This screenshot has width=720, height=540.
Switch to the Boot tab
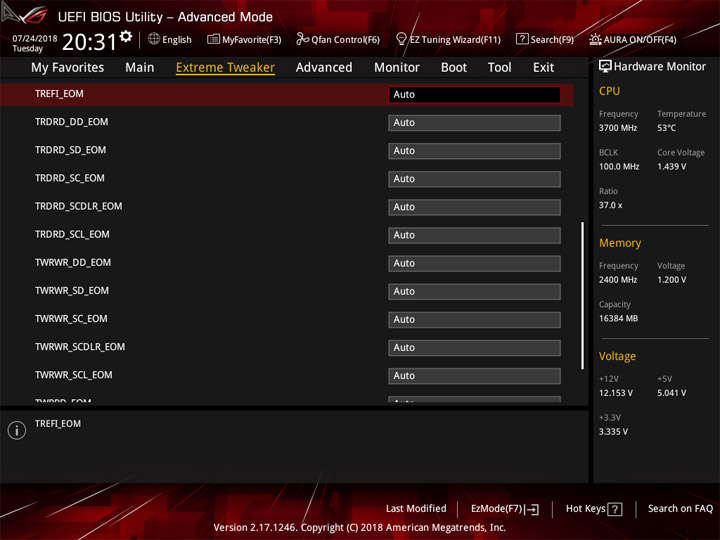[454, 68]
